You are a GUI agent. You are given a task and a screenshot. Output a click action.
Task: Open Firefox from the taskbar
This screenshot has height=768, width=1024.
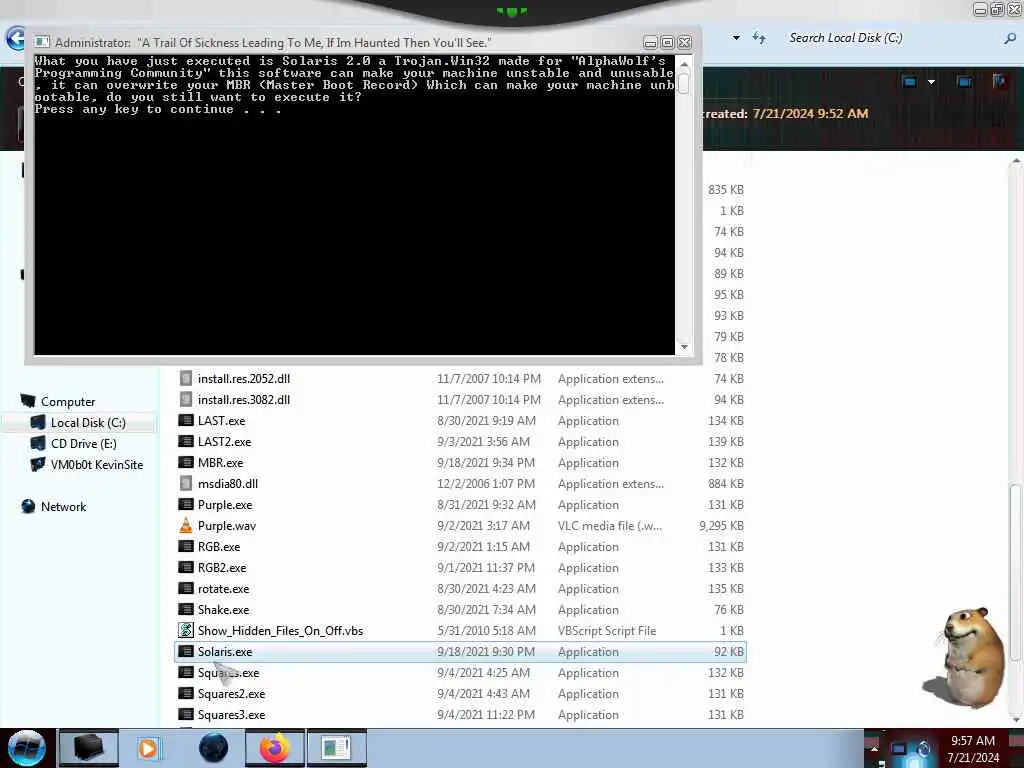274,748
